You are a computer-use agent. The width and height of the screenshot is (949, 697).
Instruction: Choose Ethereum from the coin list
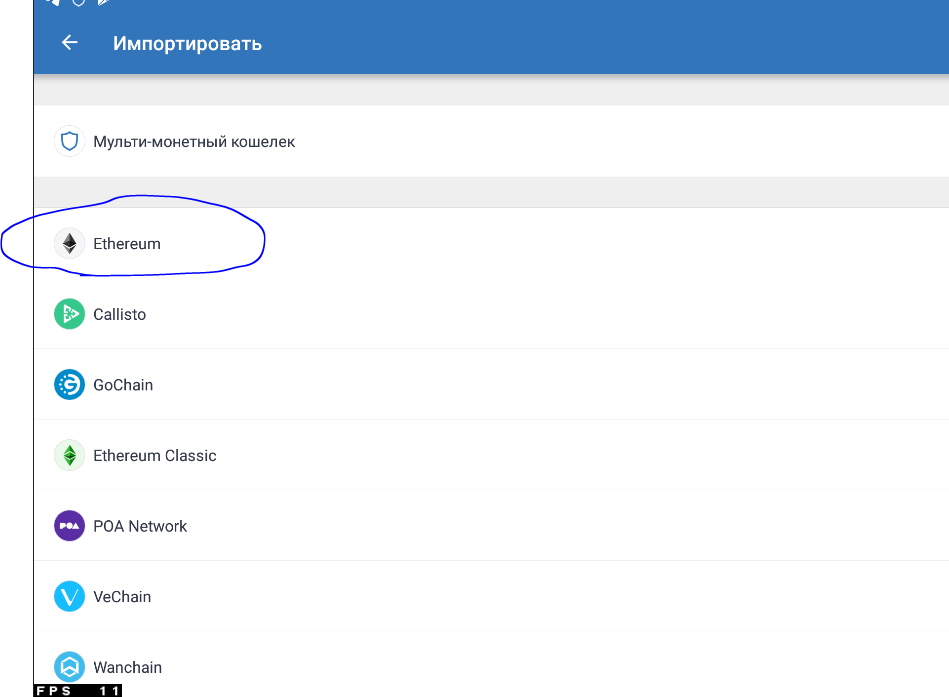(x=491, y=243)
